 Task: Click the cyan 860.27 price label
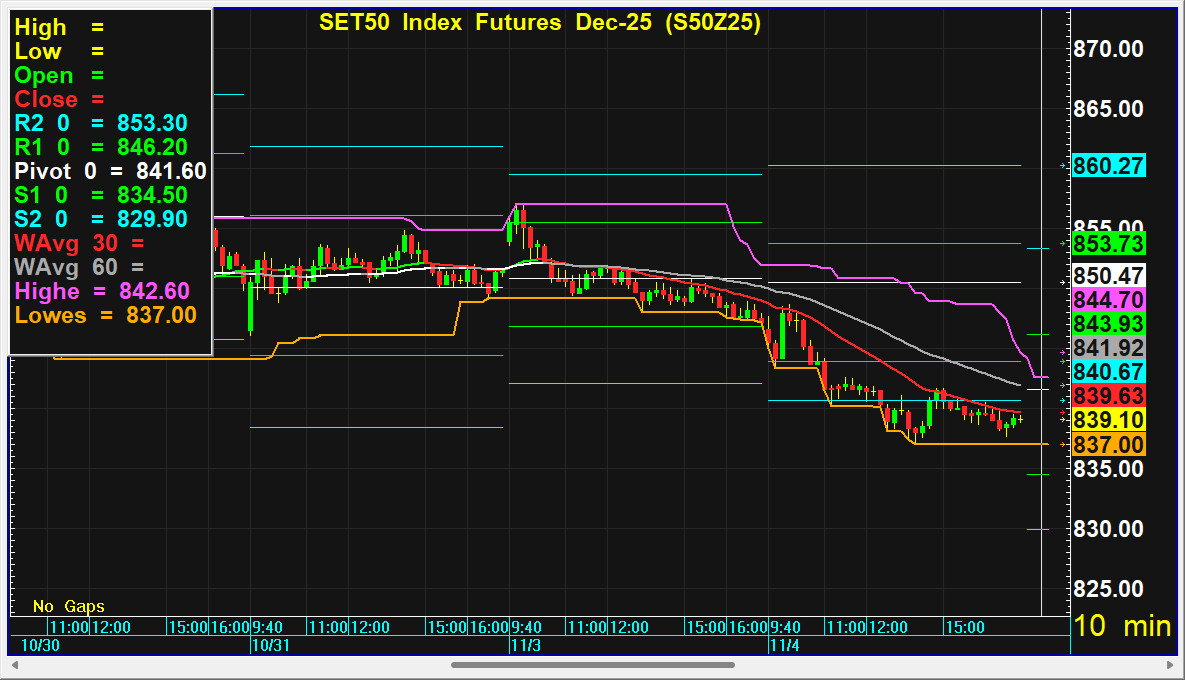[1108, 166]
